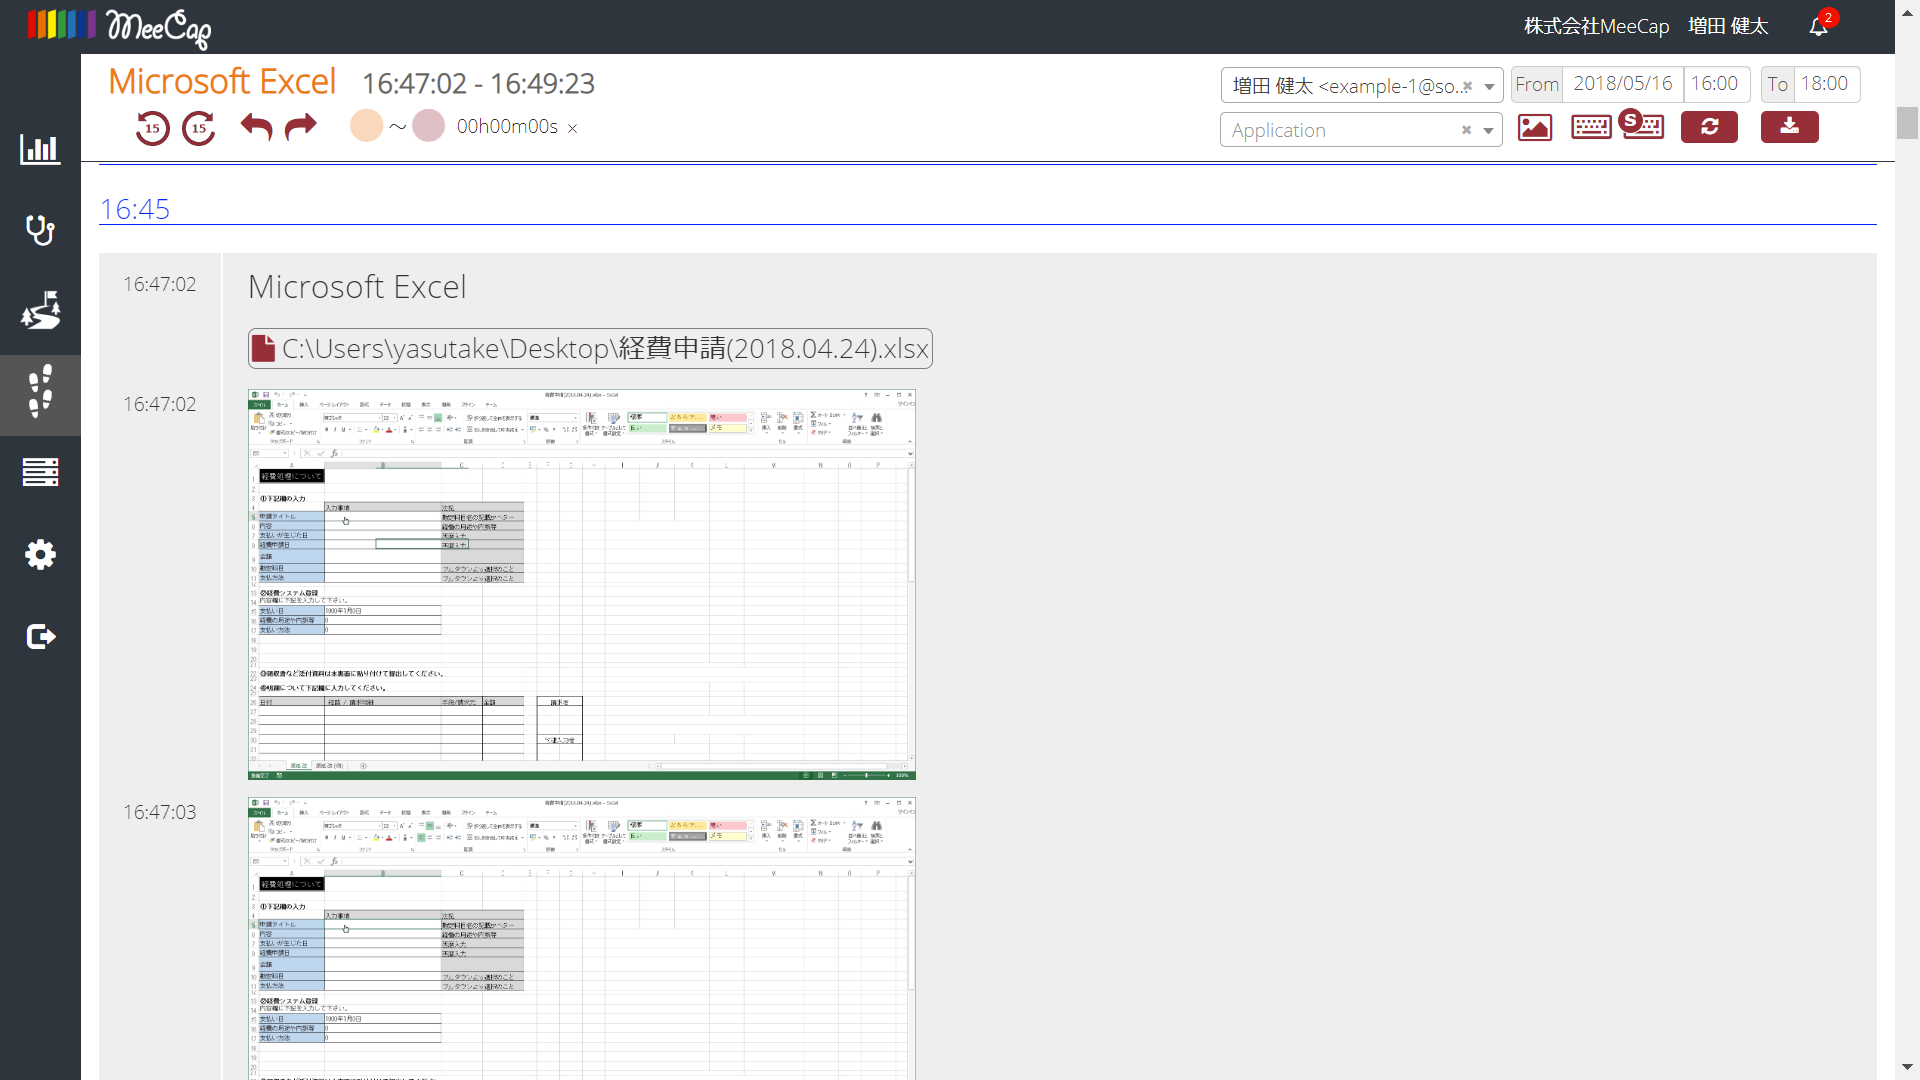Select the footprints activity trail sidebar icon
The image size is (1920, 1080).
[40, 392]
